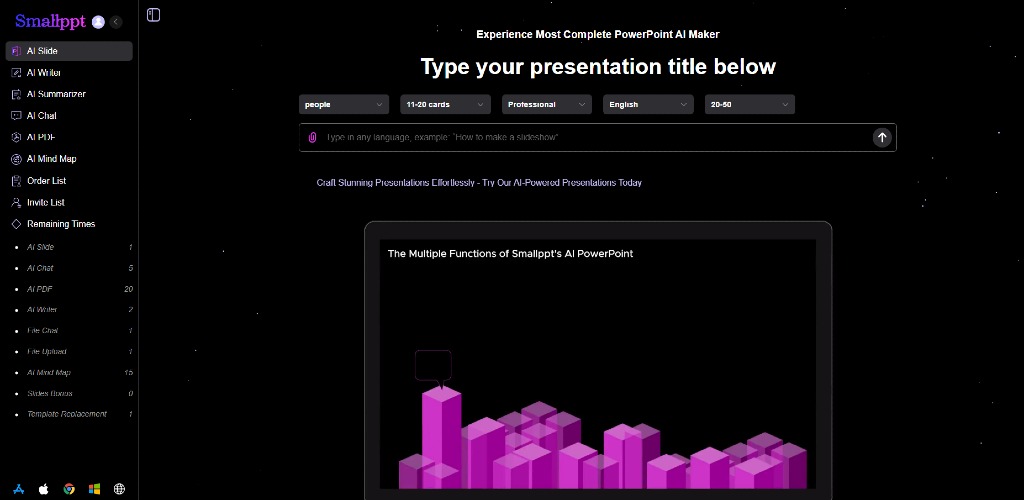
Task: Click the globe language icon
Action: coord(119,489)
